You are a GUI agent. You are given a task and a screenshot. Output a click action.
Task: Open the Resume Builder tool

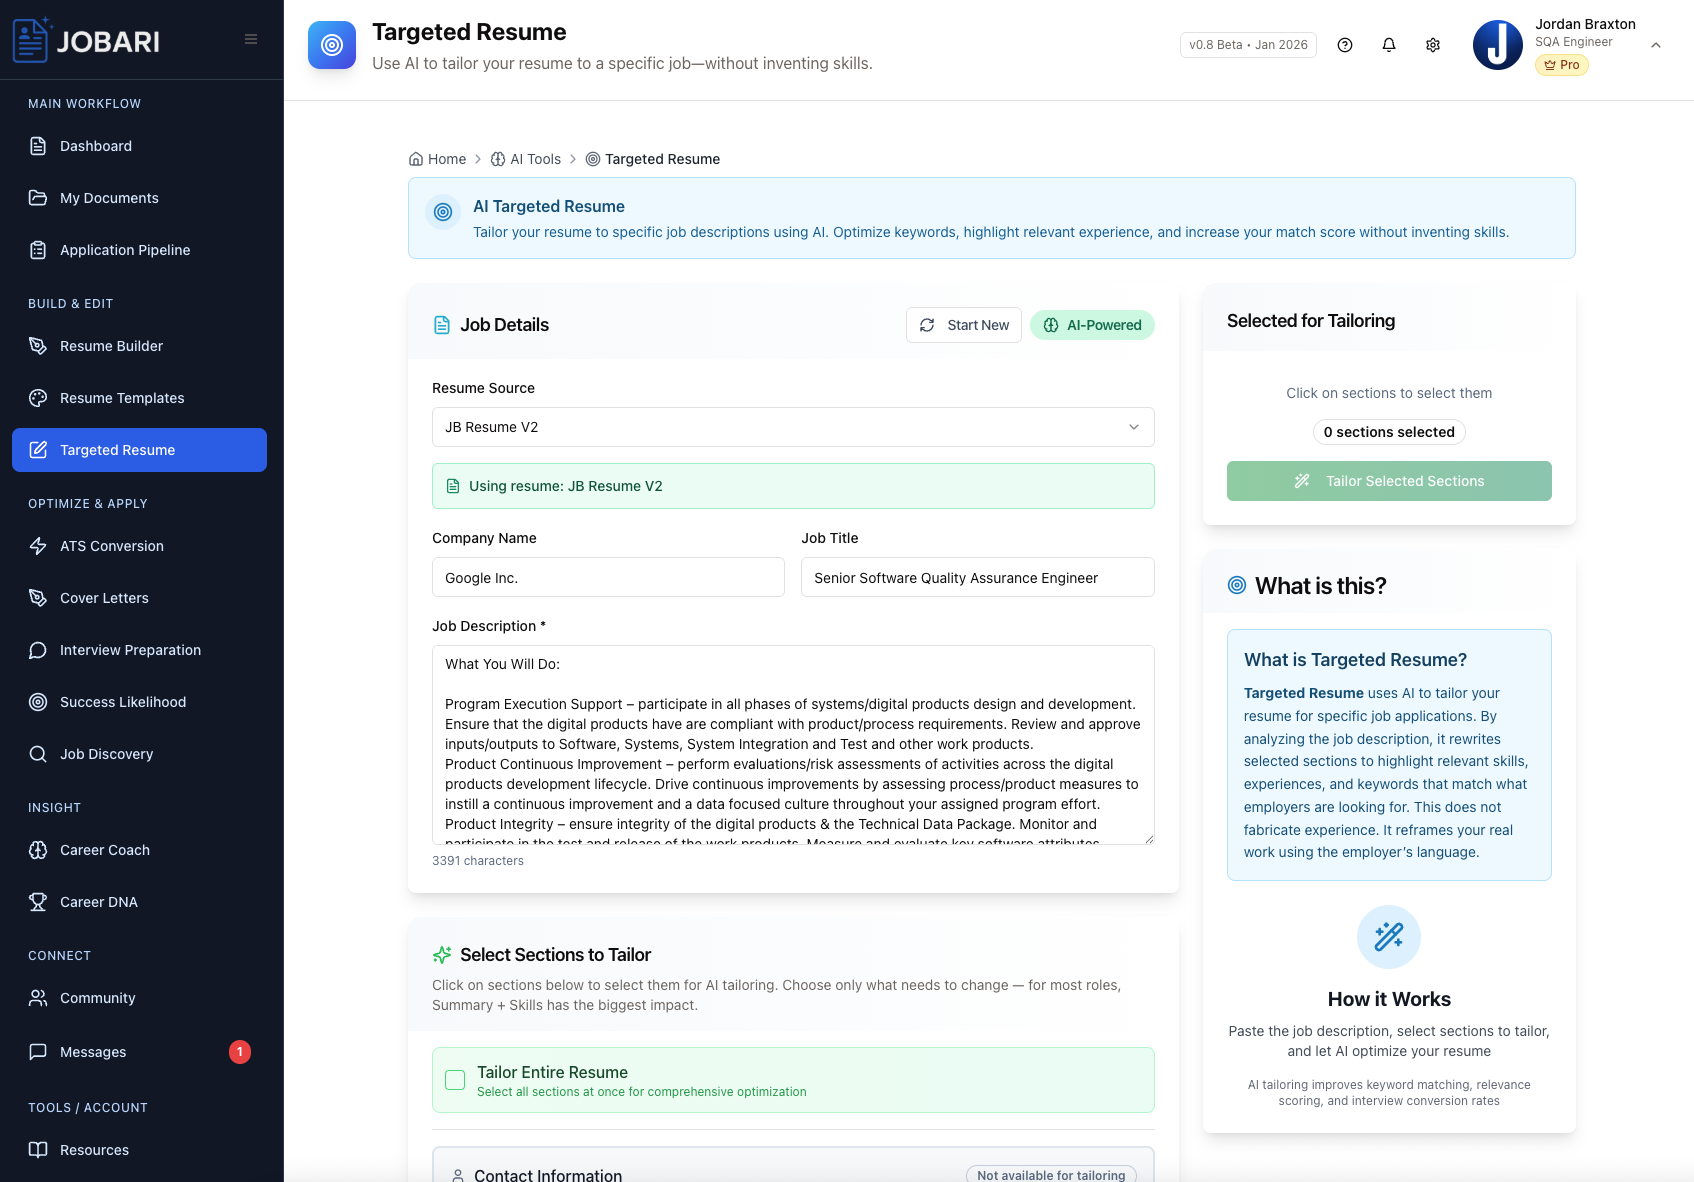110,346
